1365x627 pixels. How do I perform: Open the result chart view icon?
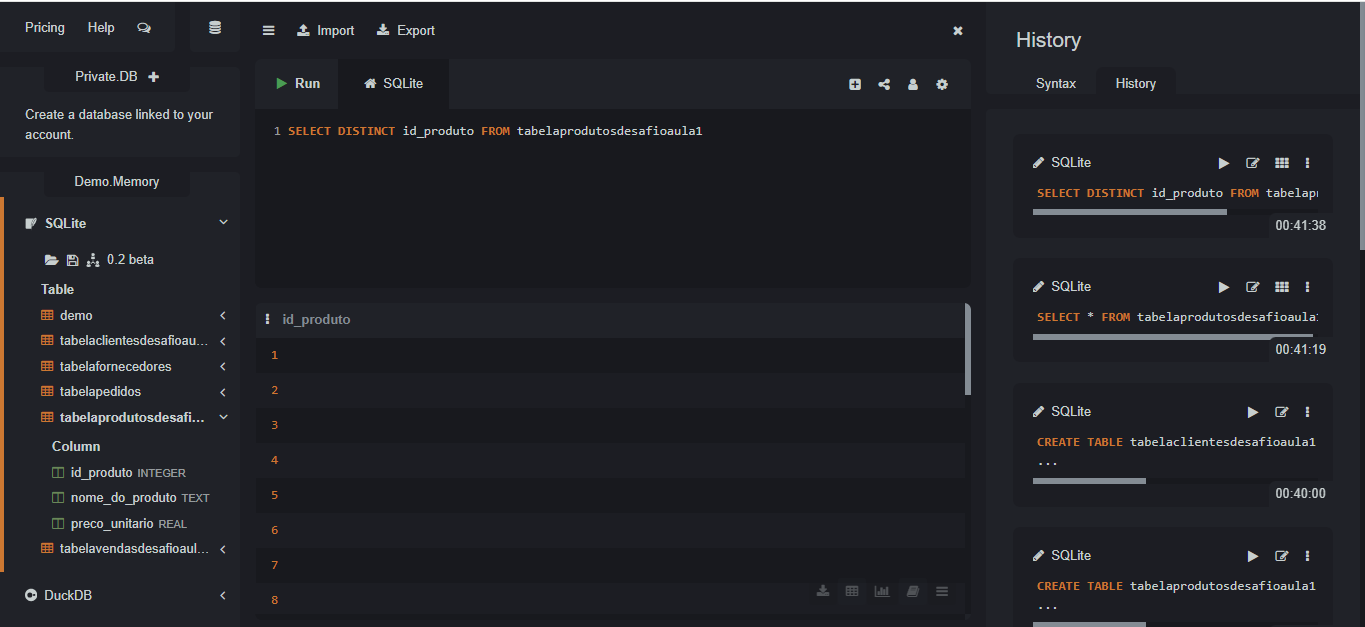click(882, 591)
